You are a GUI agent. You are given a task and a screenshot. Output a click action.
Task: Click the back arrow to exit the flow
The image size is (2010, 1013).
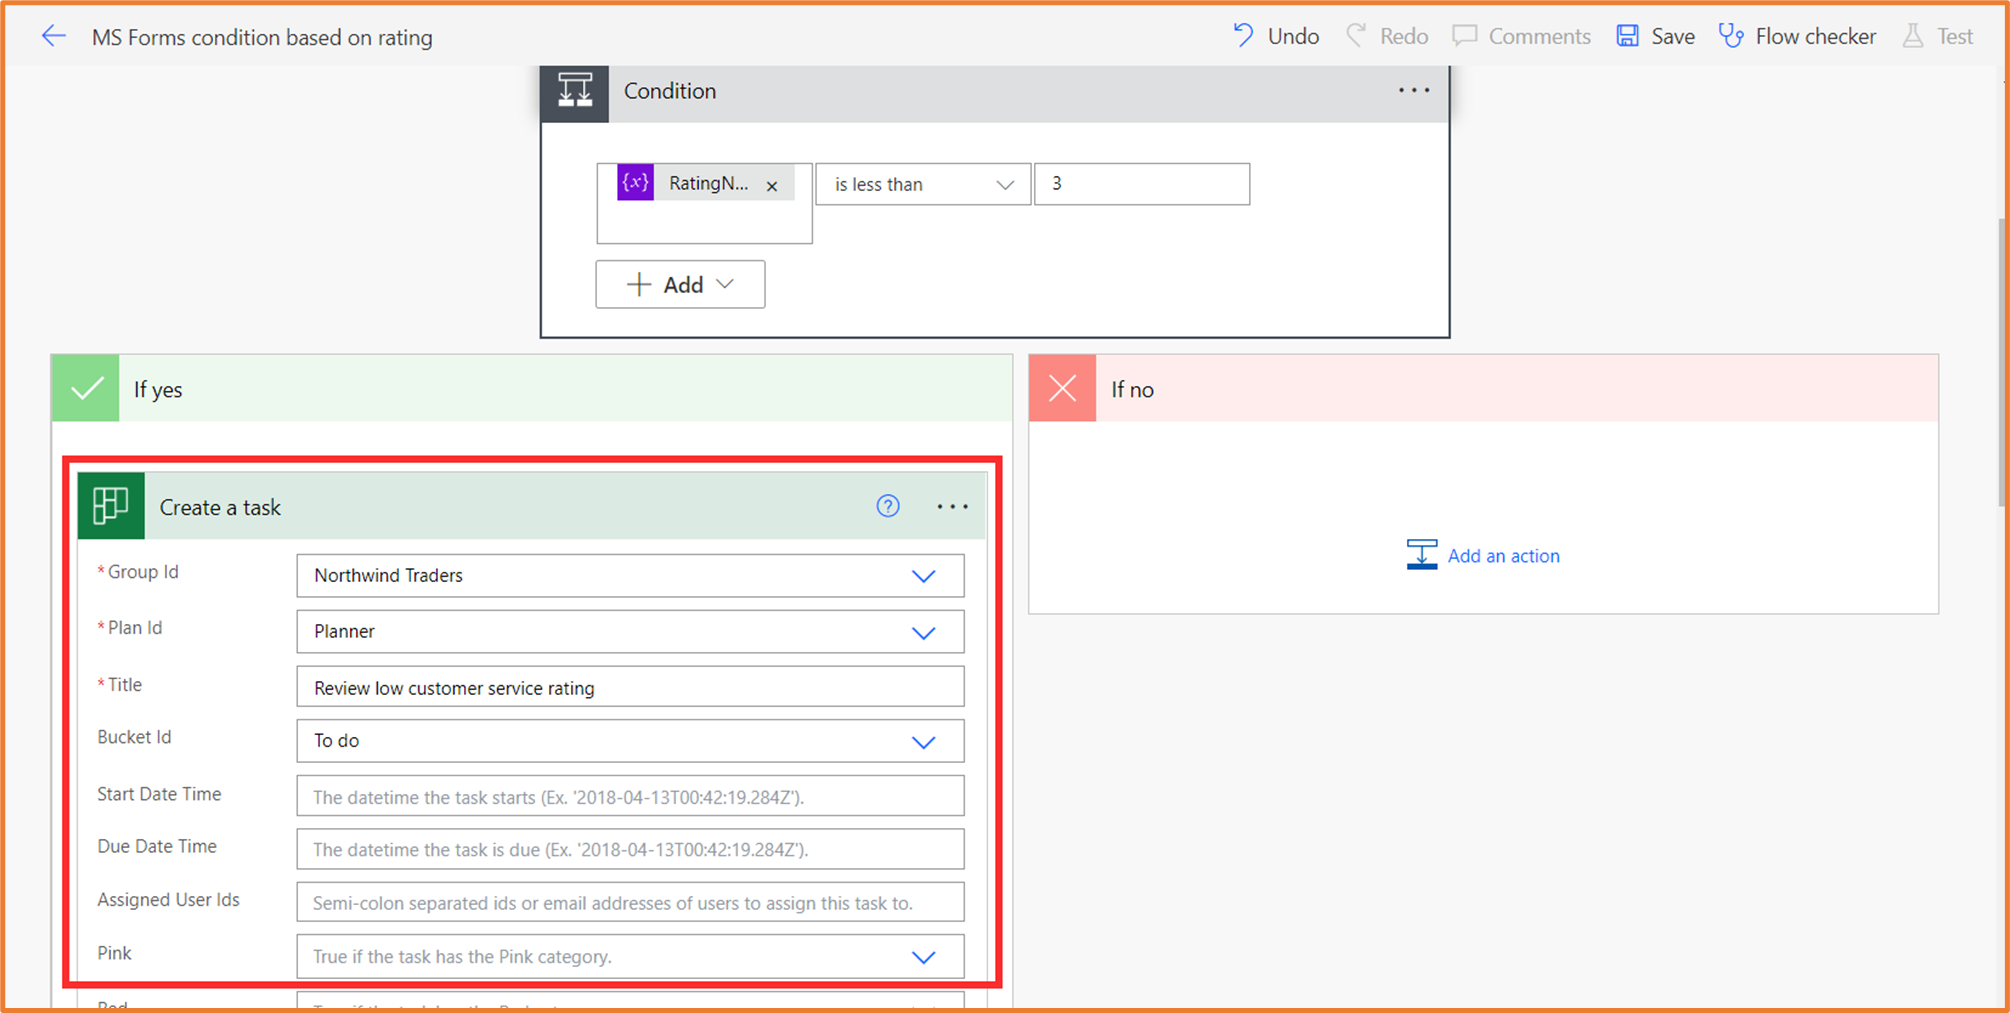(x=53, y=36)
